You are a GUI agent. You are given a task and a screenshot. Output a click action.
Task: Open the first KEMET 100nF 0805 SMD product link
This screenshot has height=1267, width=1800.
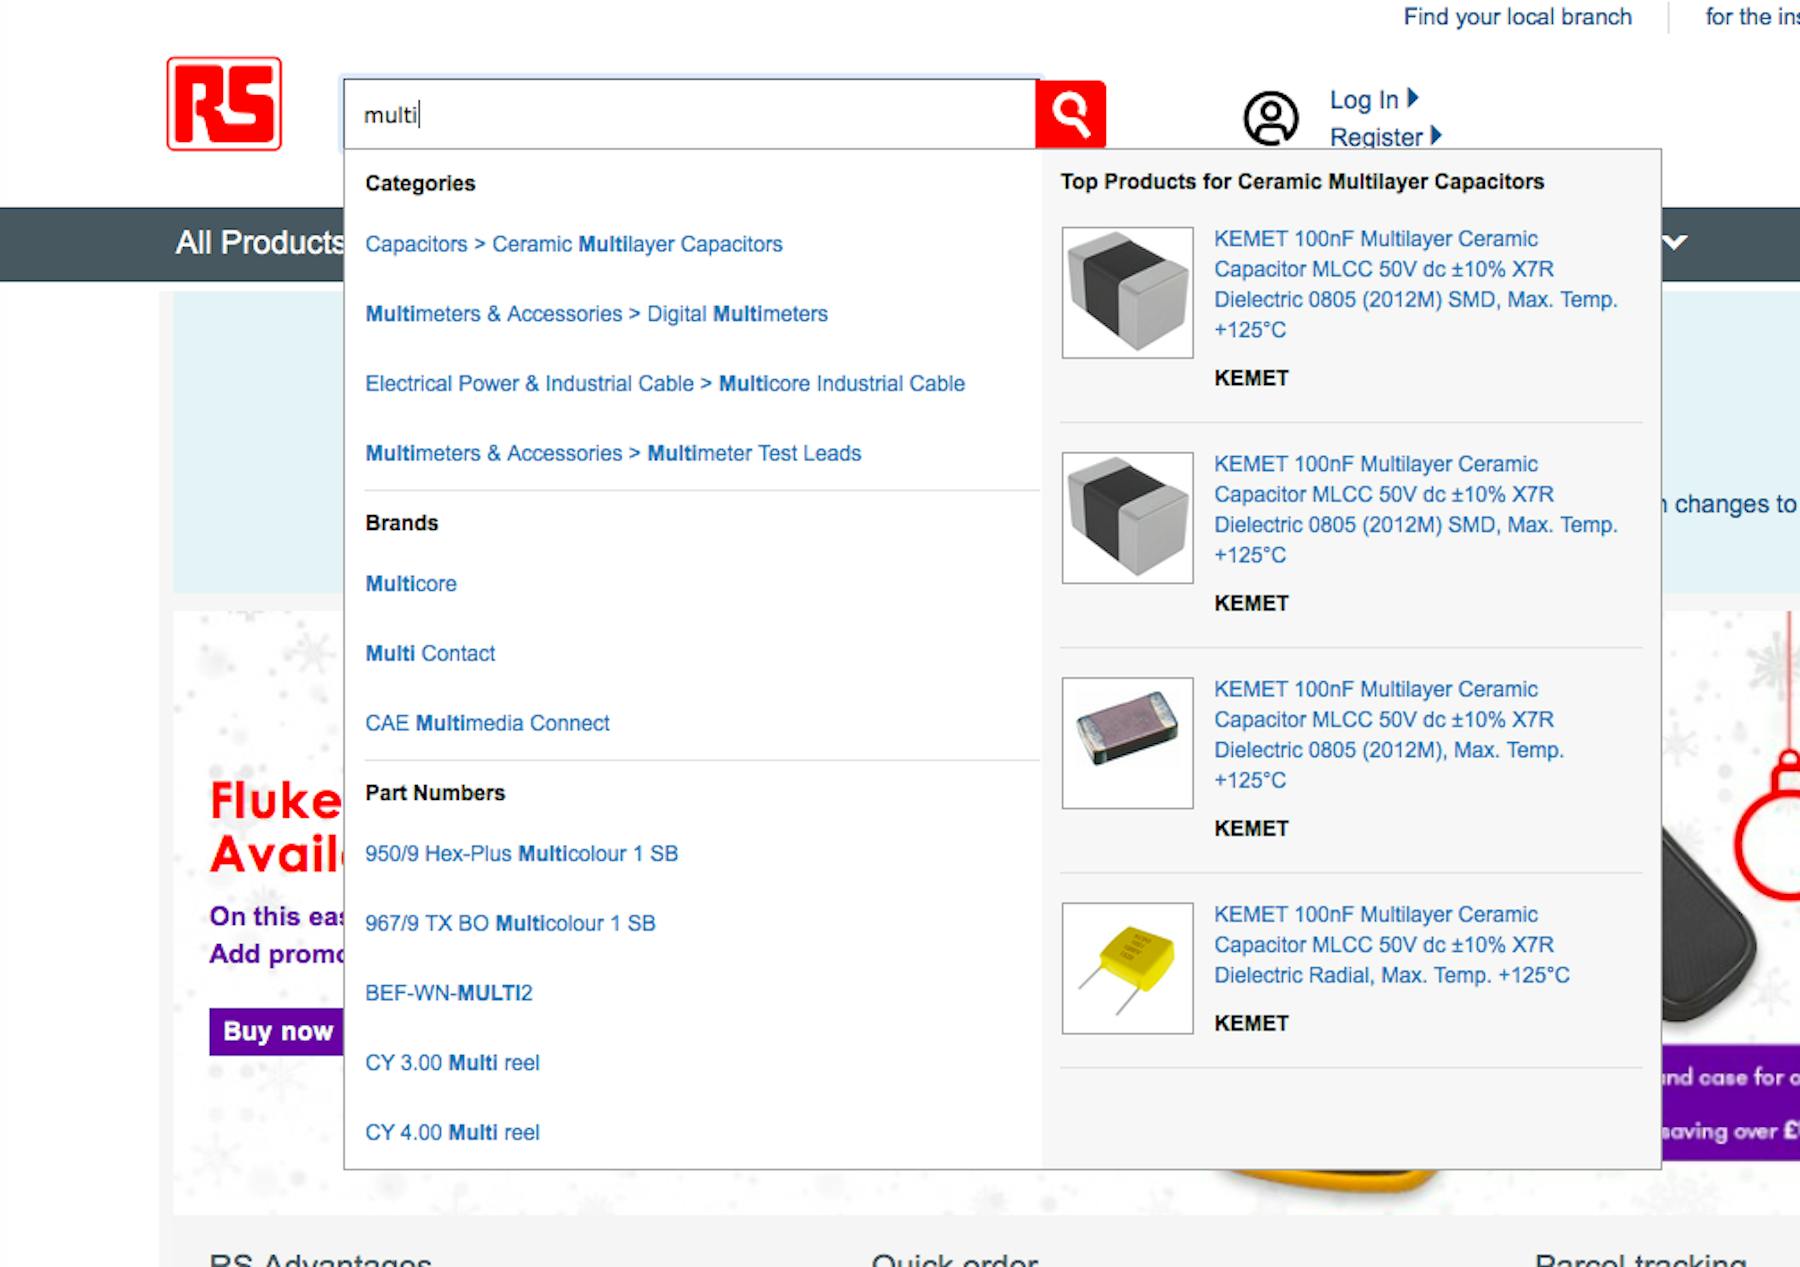coord(1415,284)
